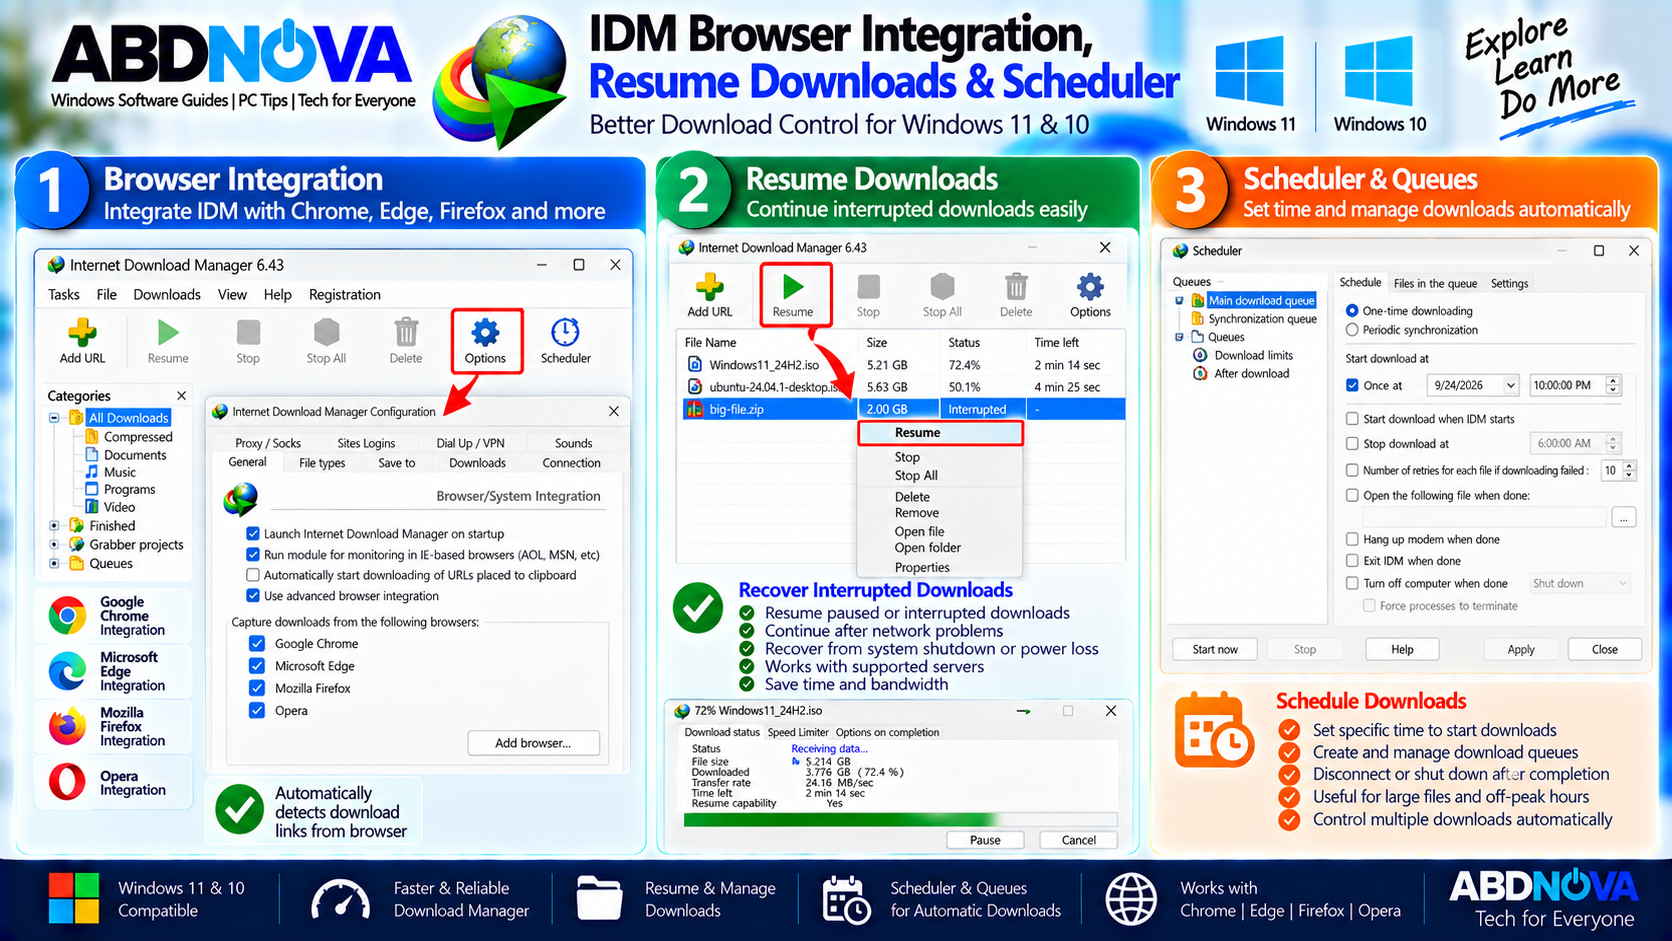
Task: Collapse the All Downloads tree node
Action: click(x=54, y=418)
